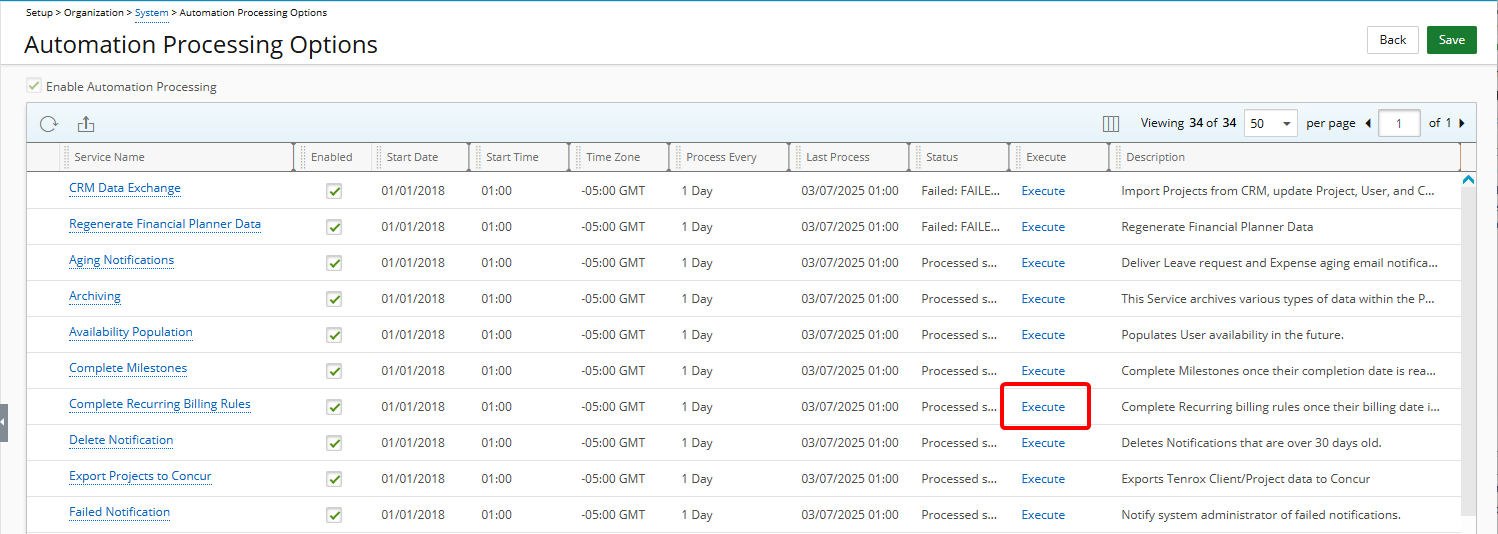Go to the previous page arrow
This screenshot has height=534, width=1498.
tap(1368, 123)
